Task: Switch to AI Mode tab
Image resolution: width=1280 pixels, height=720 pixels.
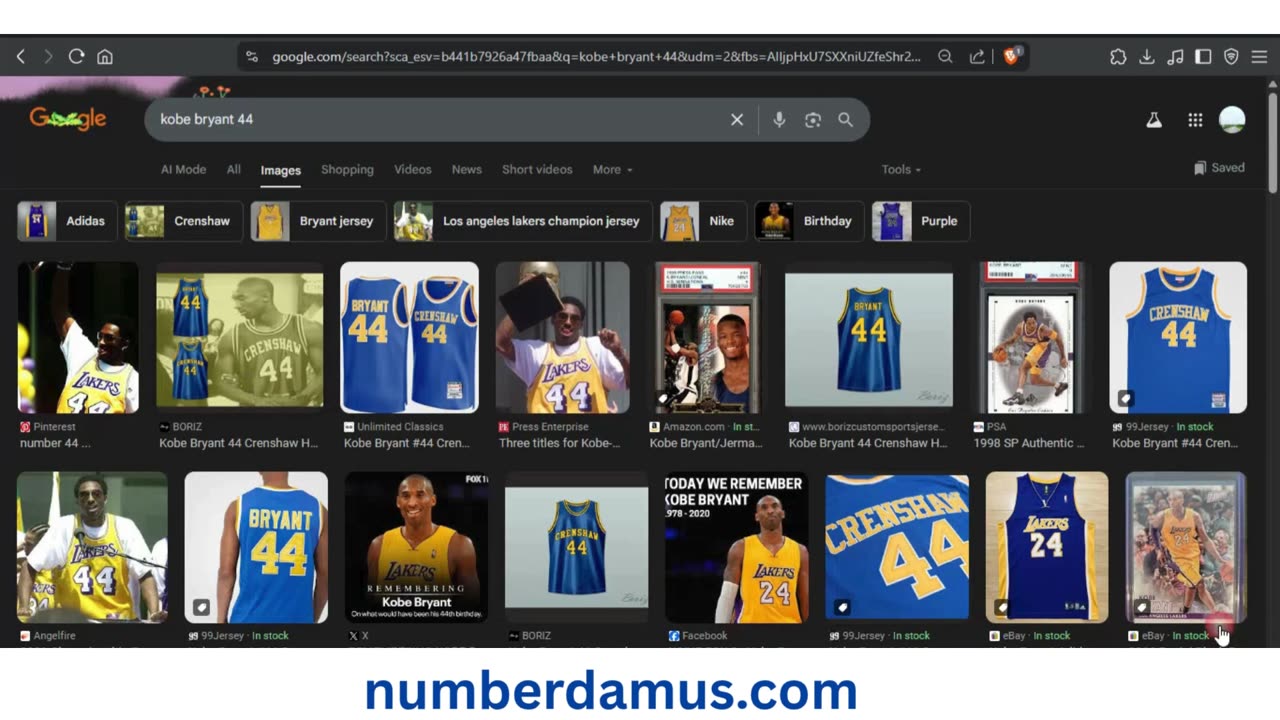Action: pyautogui.click(x=183, y=170)
